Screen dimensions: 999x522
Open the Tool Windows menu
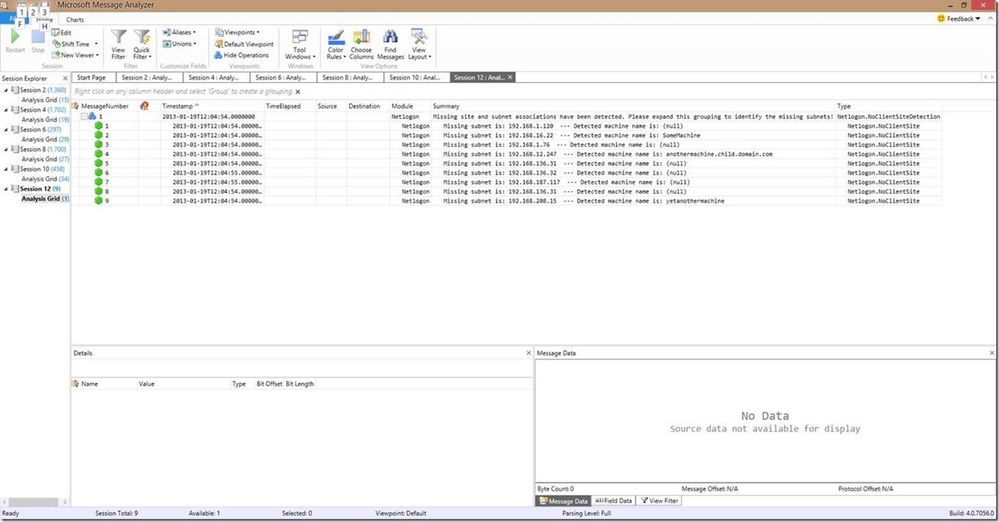point(300,44)
